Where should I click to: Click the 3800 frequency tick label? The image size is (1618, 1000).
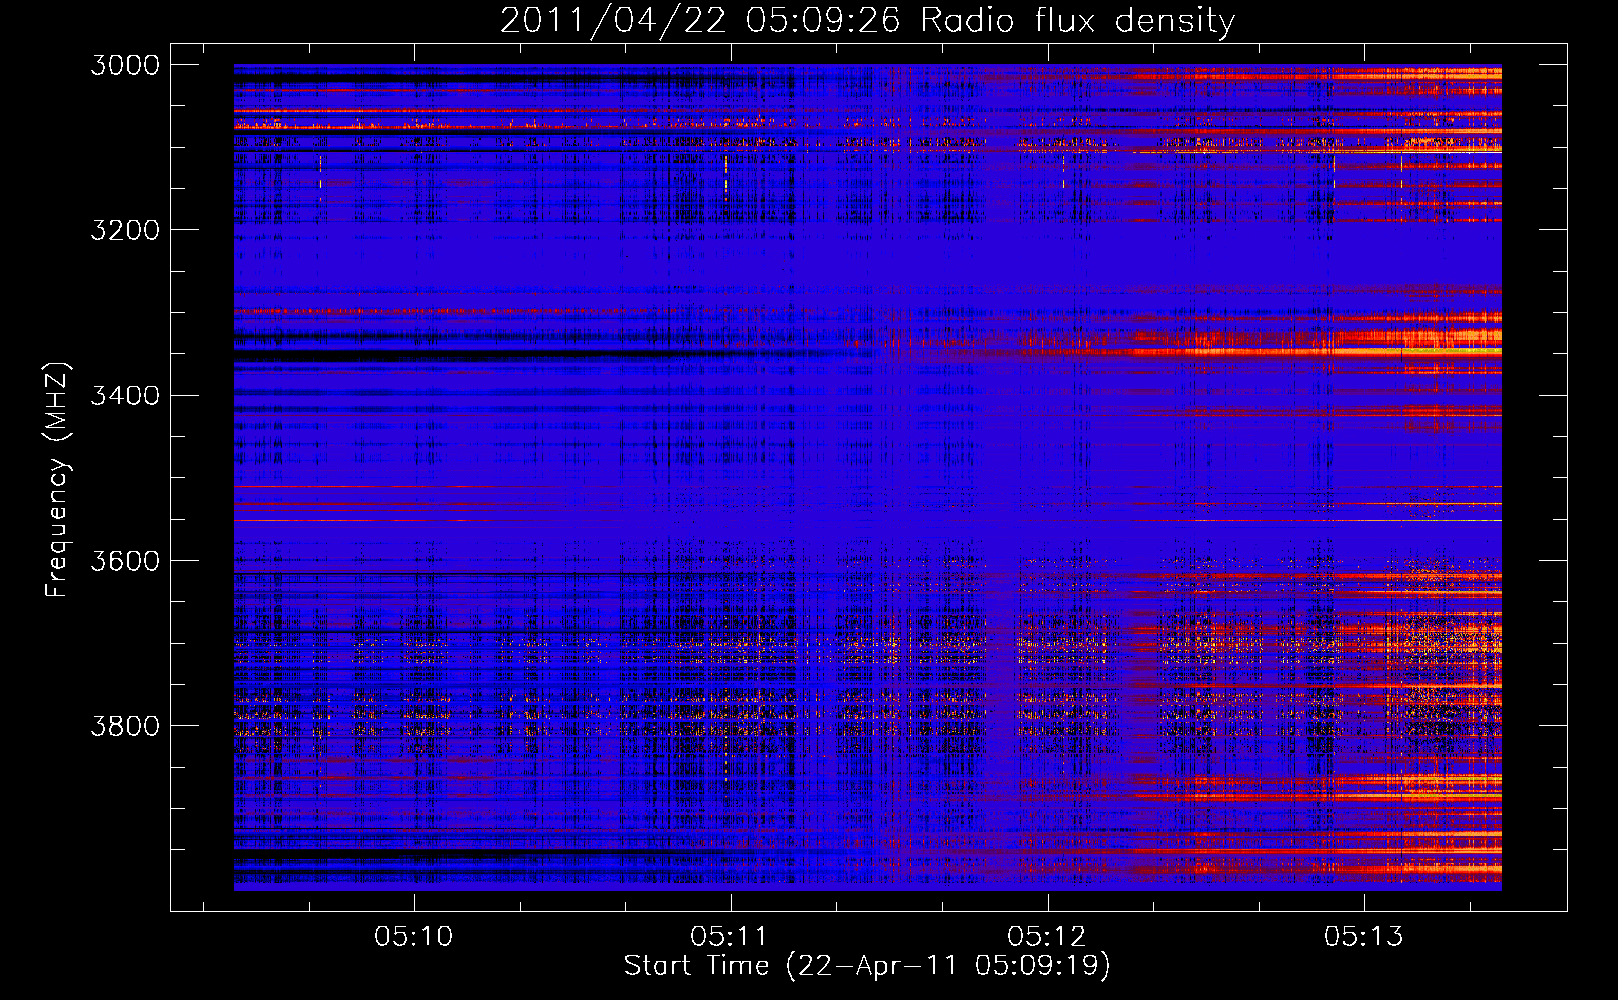coord(125,725)
